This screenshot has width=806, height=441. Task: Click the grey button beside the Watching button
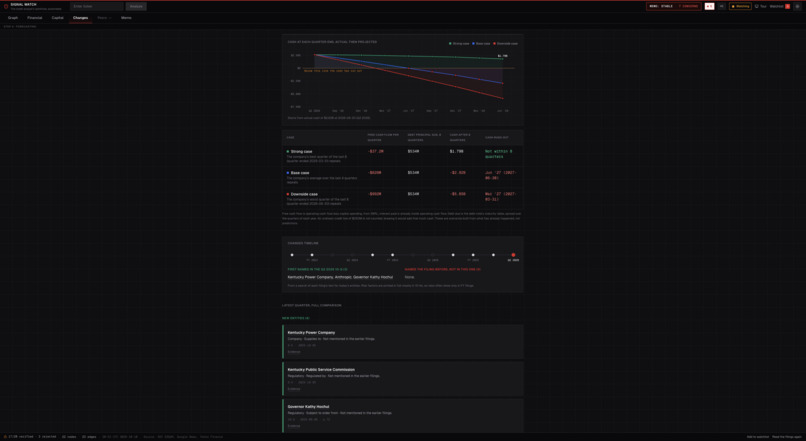point(721,6)
